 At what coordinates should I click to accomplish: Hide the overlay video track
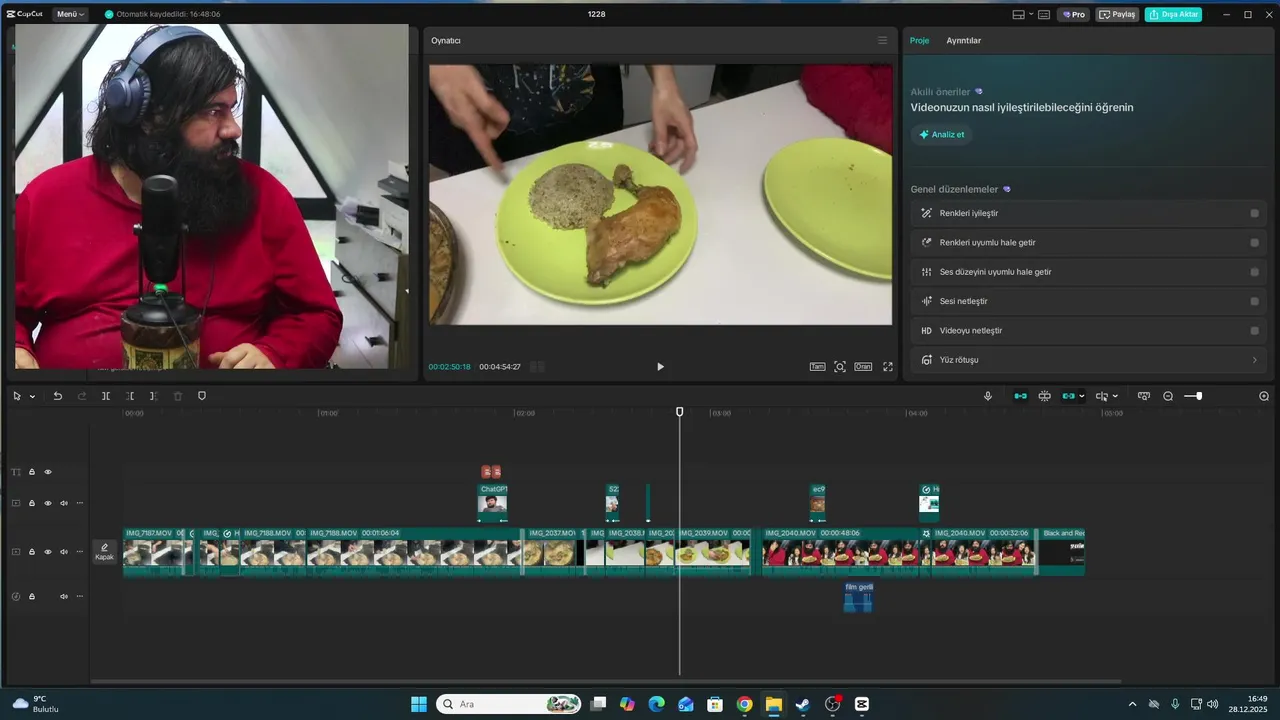(47, 503)
